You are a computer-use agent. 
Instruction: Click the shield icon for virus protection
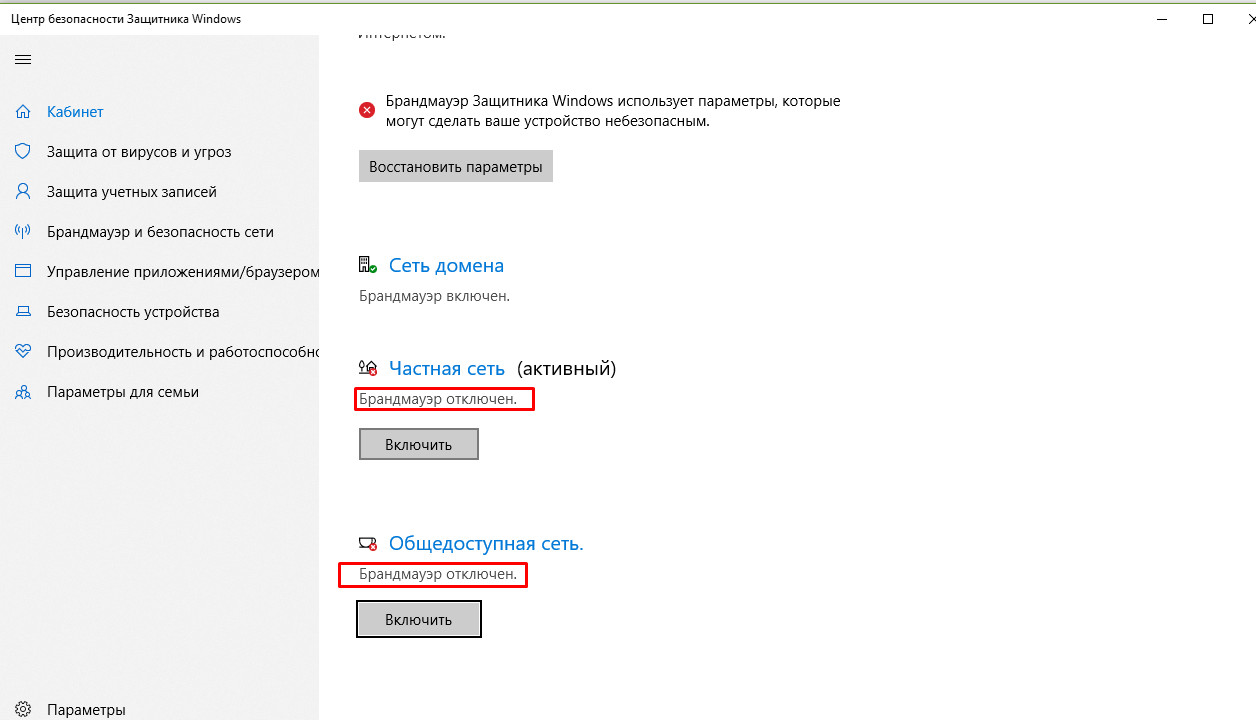[x=23, y=152]
